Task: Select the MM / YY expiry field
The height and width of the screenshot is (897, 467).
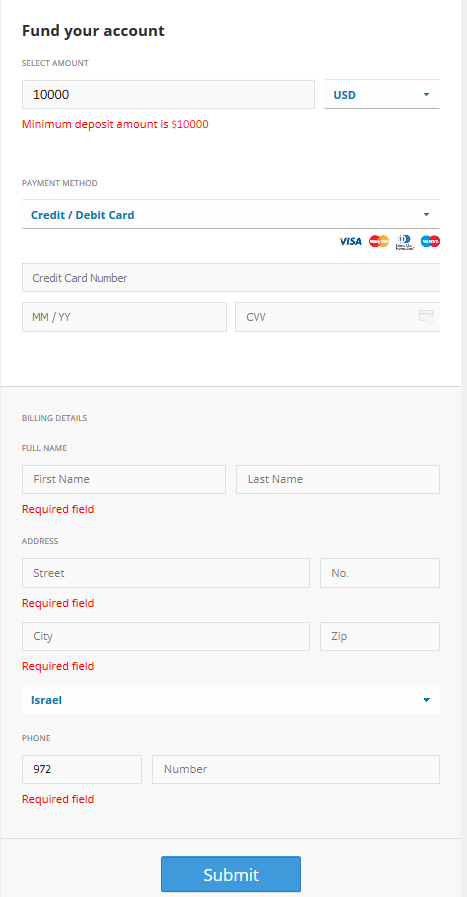Action: tap(124, 317)
